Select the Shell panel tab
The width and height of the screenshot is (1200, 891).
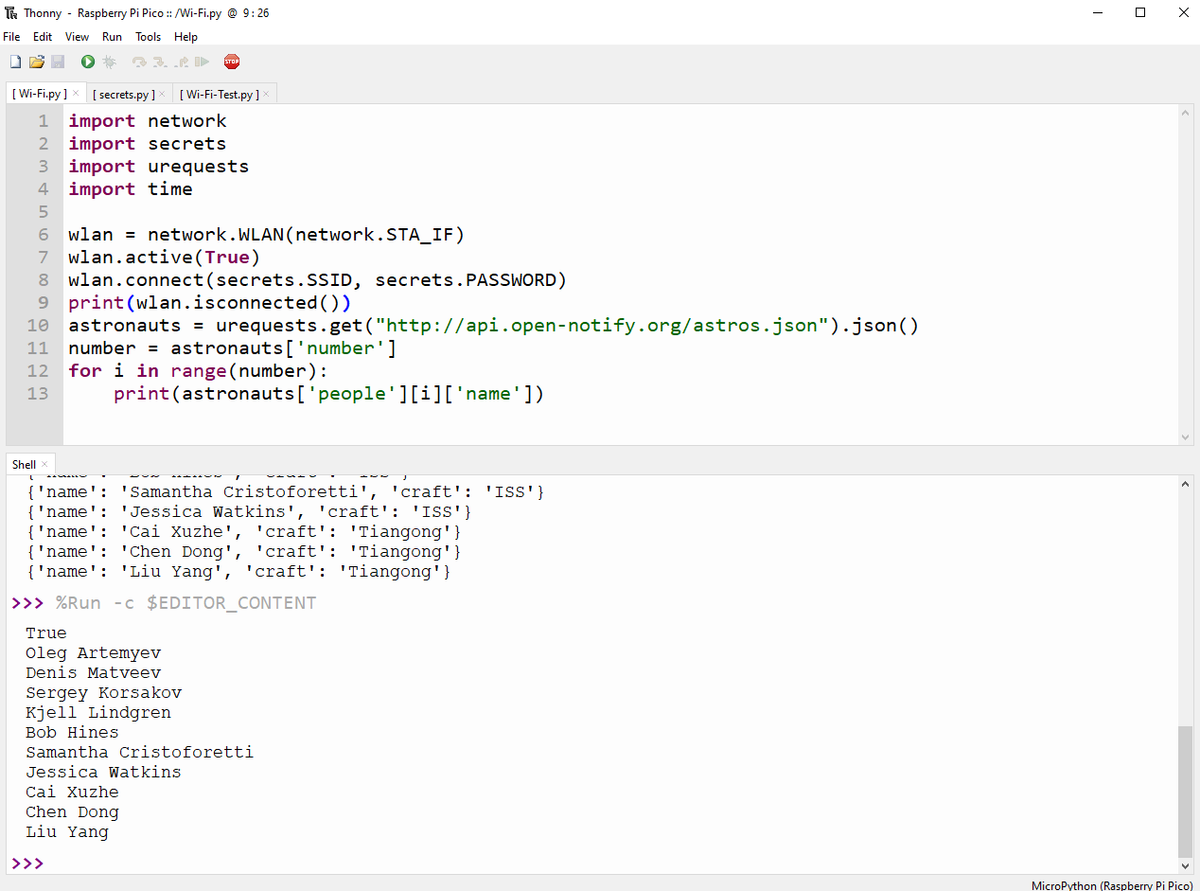(23, 464)
